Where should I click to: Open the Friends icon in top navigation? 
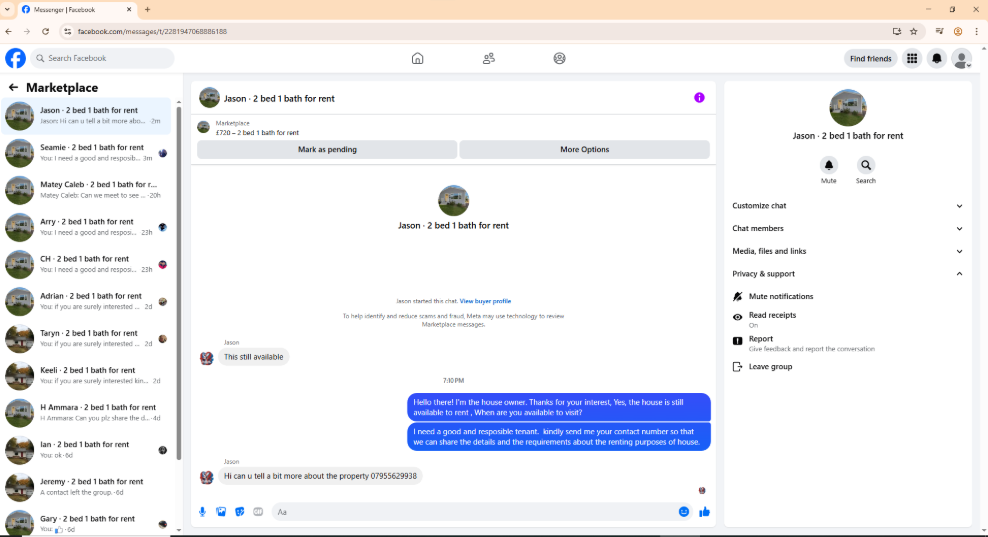point(488,58)
